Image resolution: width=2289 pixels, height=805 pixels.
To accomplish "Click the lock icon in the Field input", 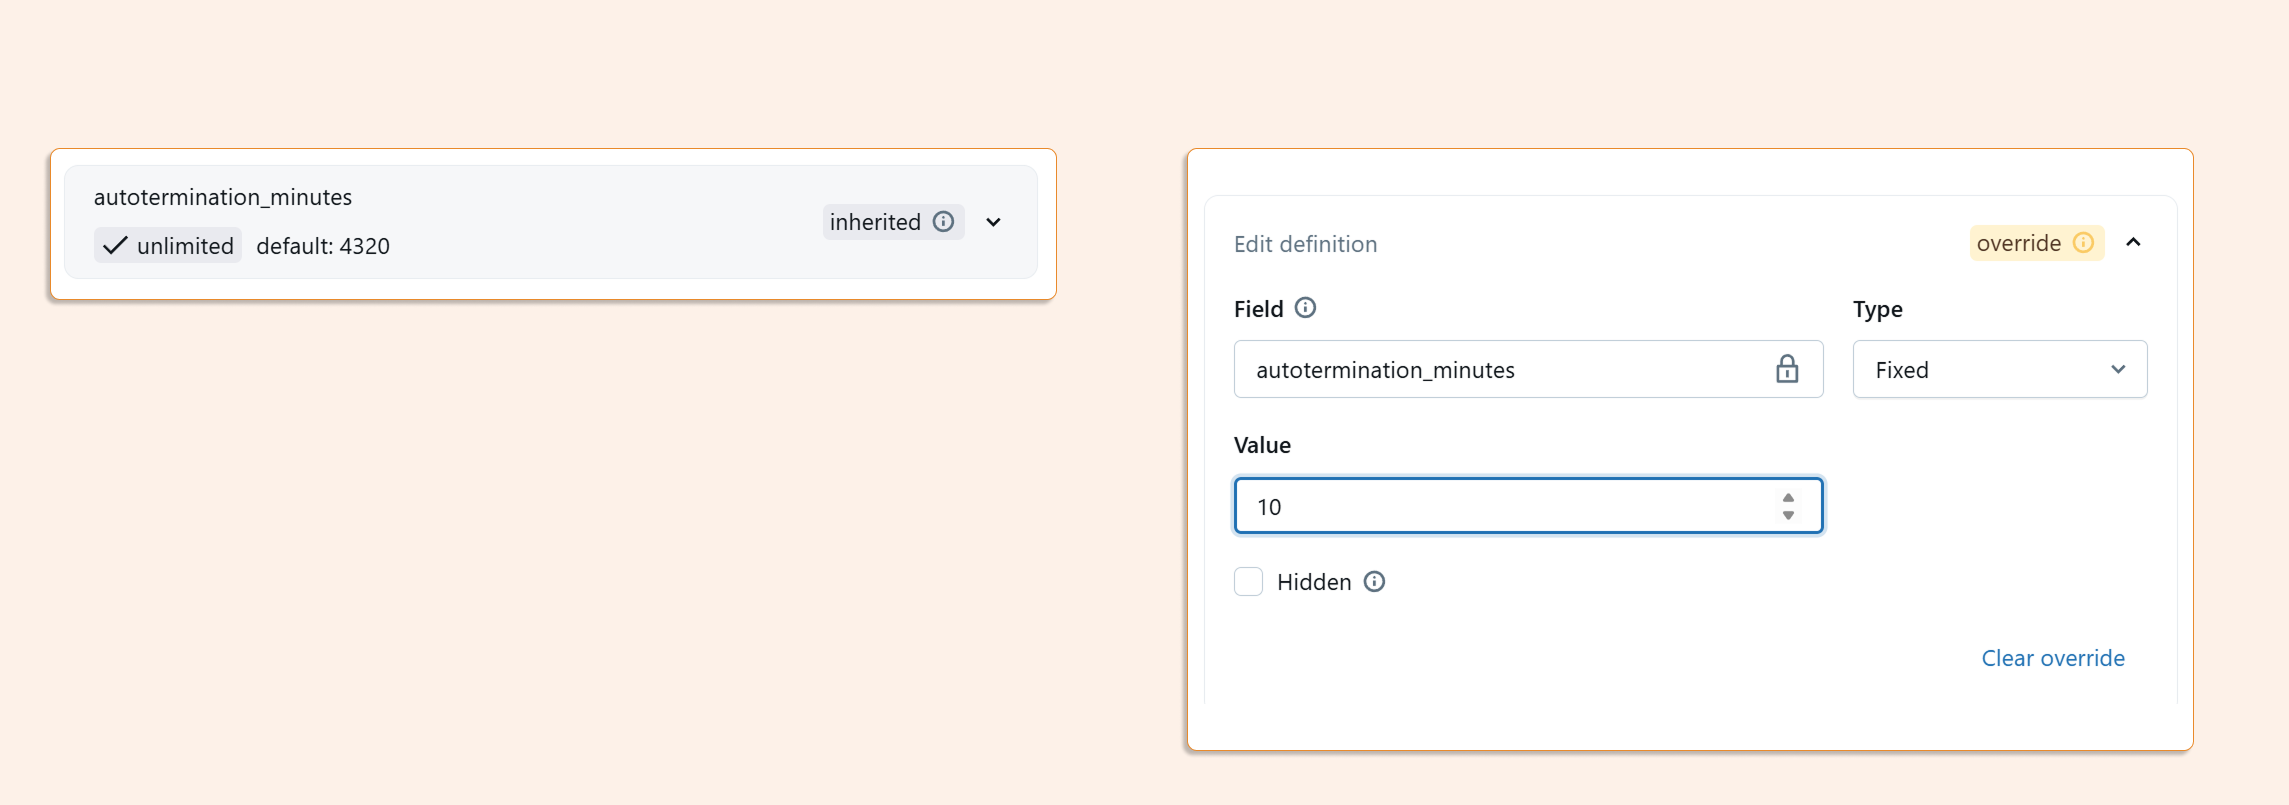I will (1787, 369).
